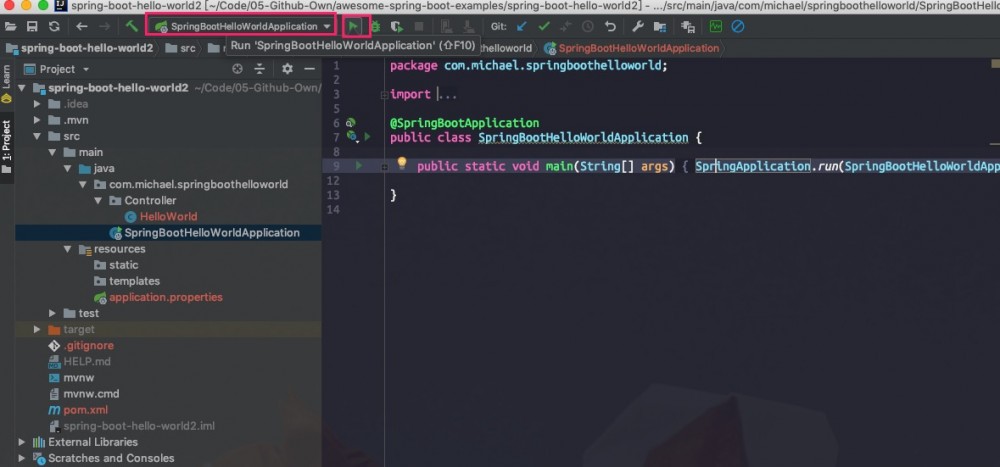This screenshot has height=467, width=1000.
Task: Open Project panel gear options
Action: click(288, 69)
